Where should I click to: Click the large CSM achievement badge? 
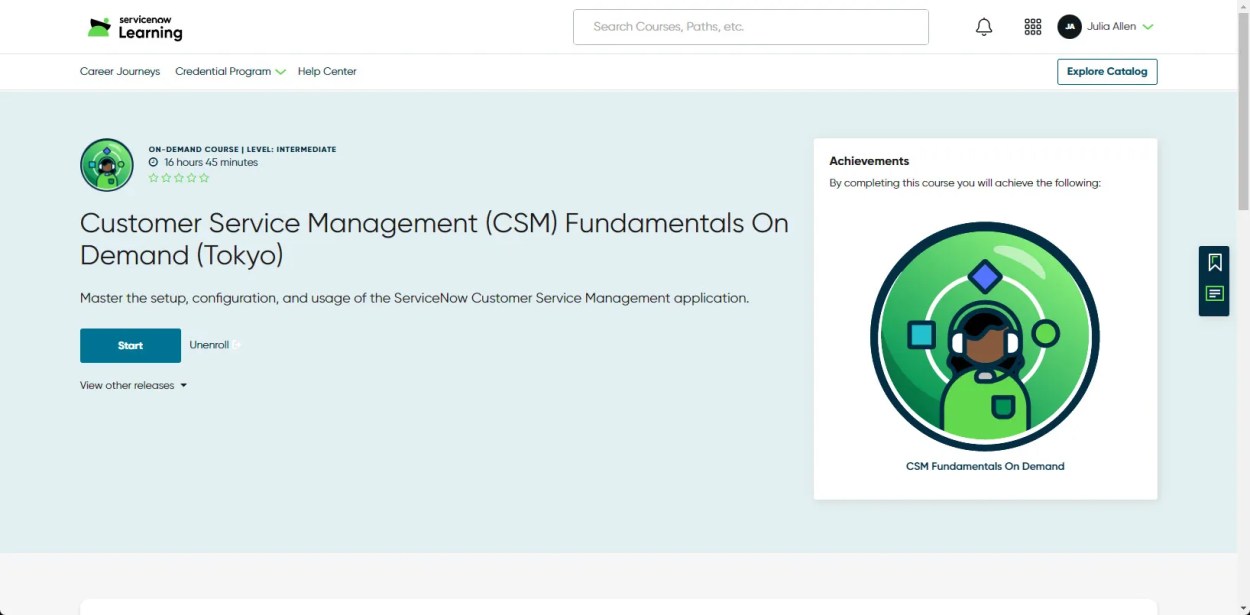(x=985, y=337)
